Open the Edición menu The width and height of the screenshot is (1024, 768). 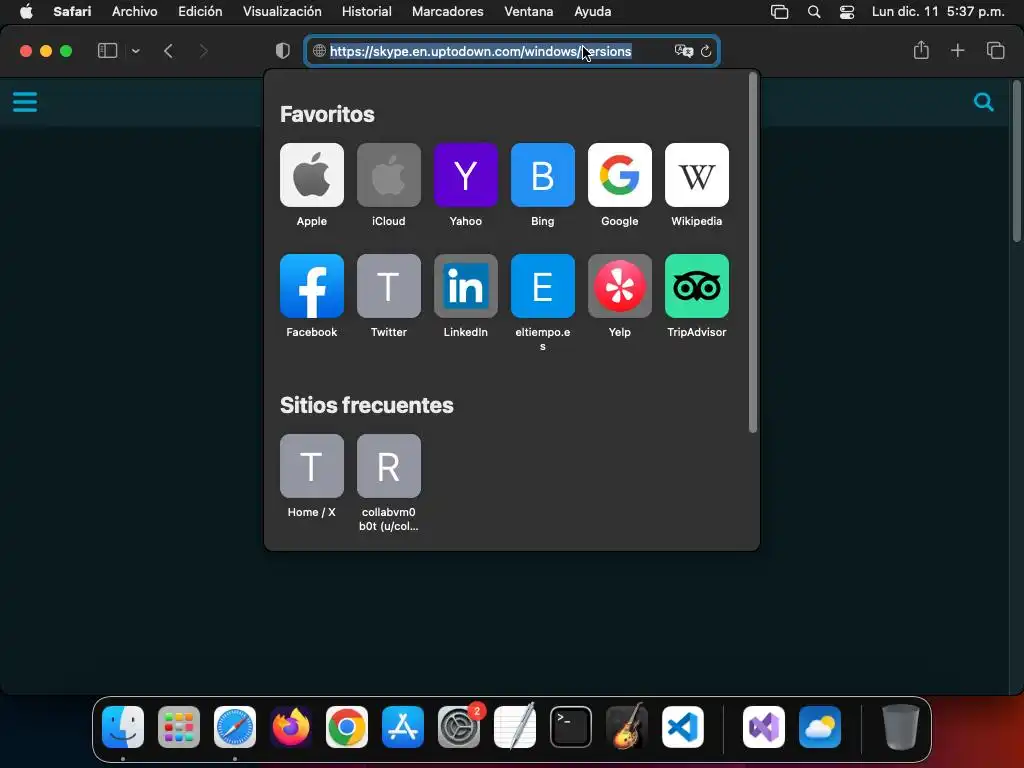pyautogui.click(x=200, y=12)
